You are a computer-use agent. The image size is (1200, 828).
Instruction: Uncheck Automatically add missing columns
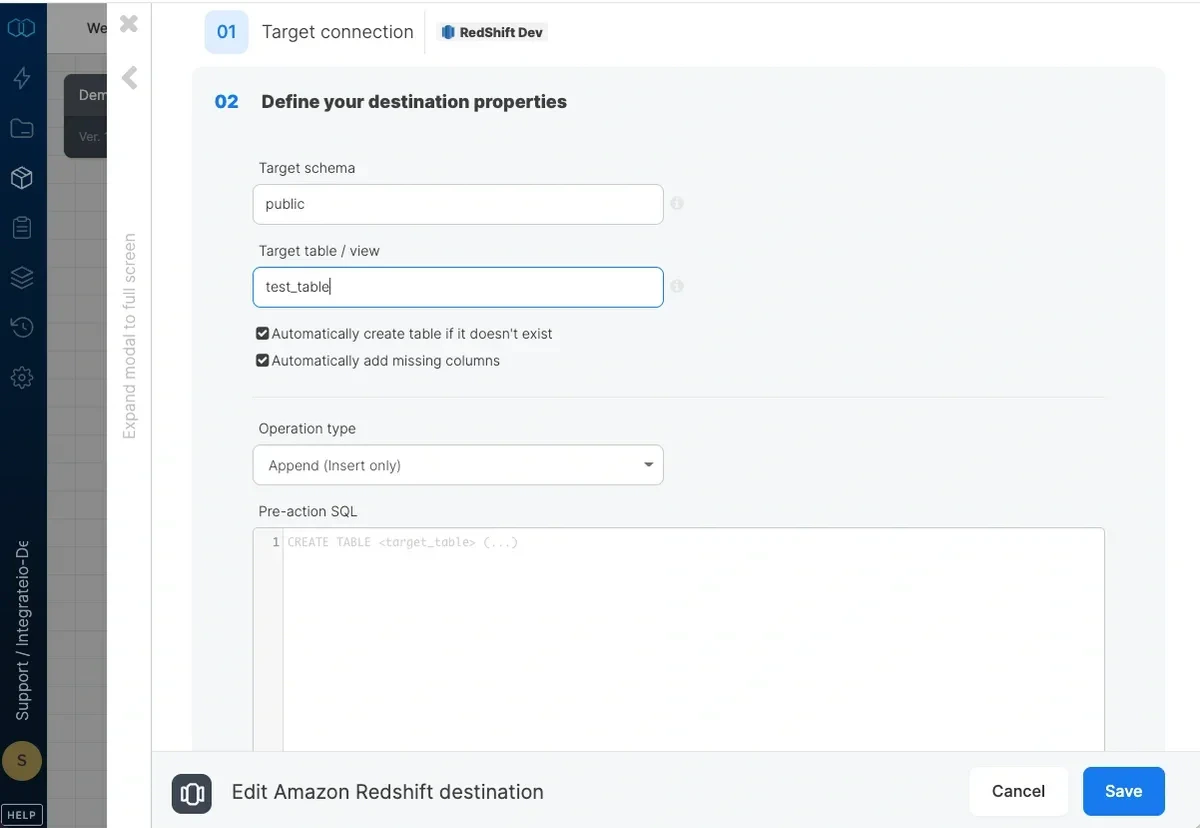261,360
